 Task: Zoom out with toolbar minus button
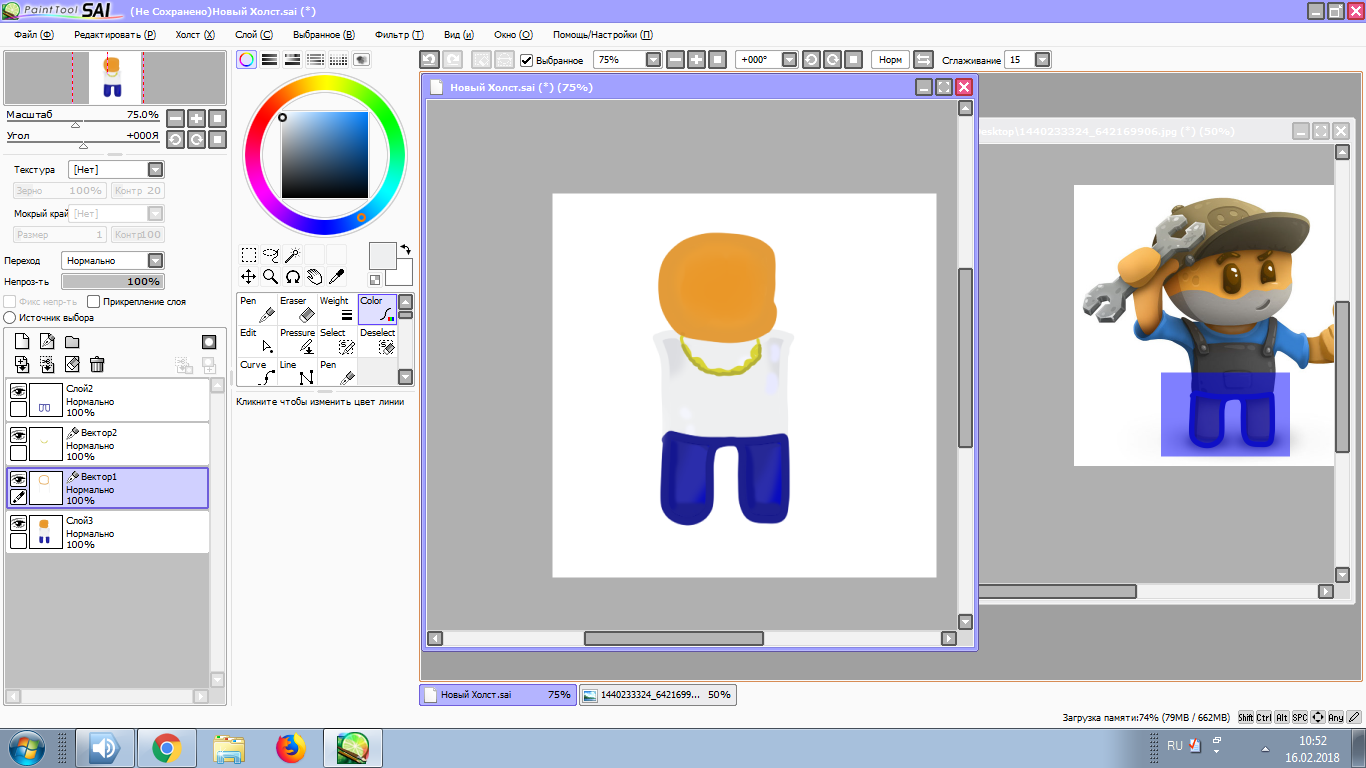676,60
